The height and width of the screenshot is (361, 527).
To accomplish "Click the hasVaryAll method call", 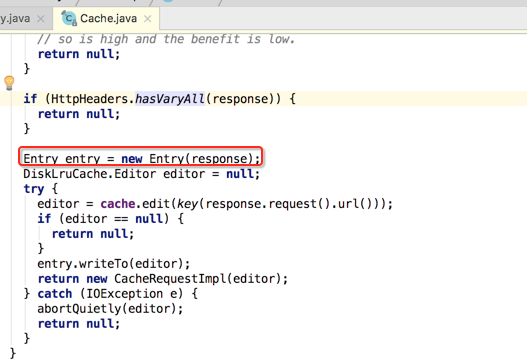I will [x=170, y=99].
